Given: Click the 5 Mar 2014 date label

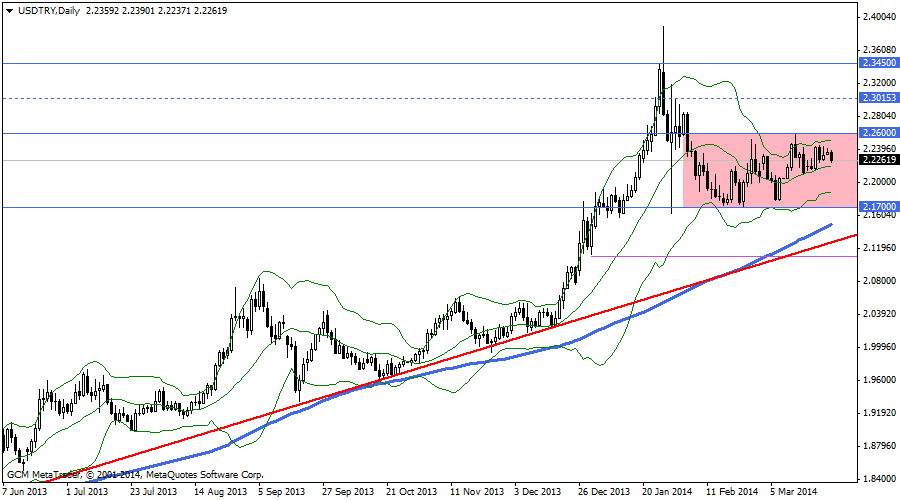Looking at the screenshot, I should [794, 492].
